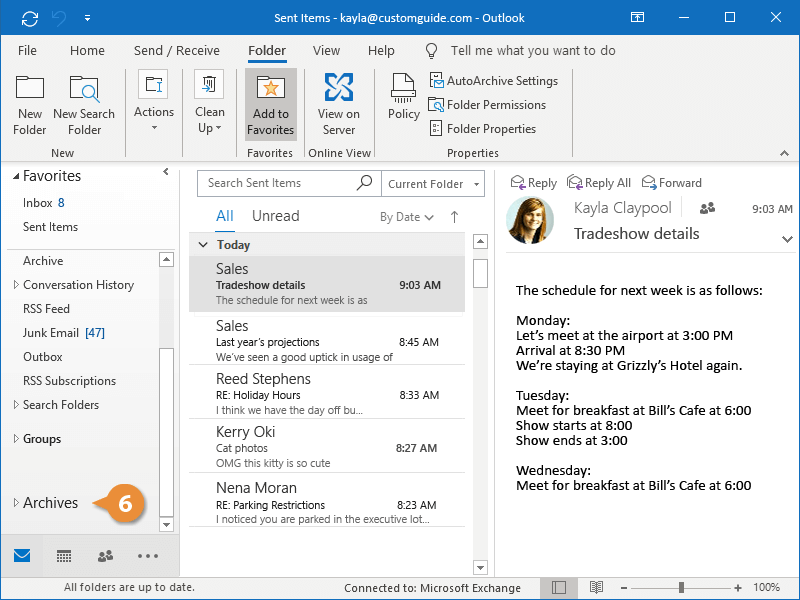Viewport: 800px width, 600px height.
Task: Open the By Date sort dropdown
Action: coord(407,217)
